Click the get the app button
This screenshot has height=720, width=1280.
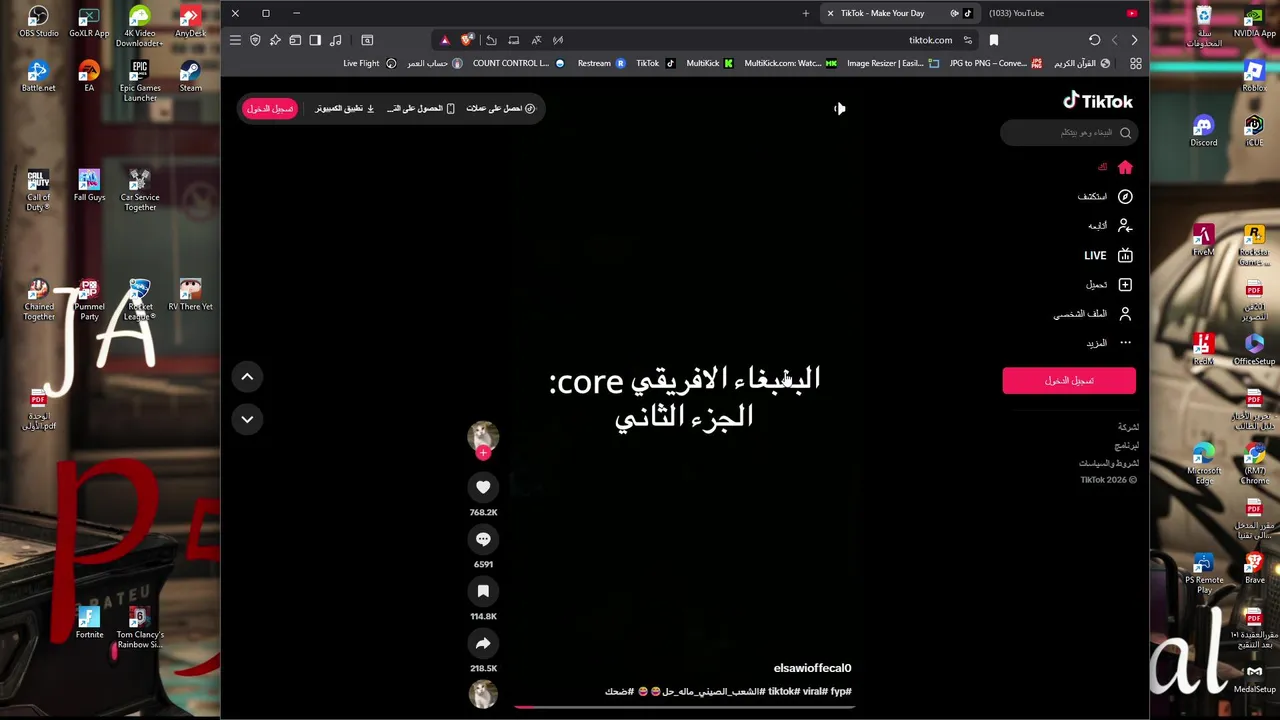[421, 108]
